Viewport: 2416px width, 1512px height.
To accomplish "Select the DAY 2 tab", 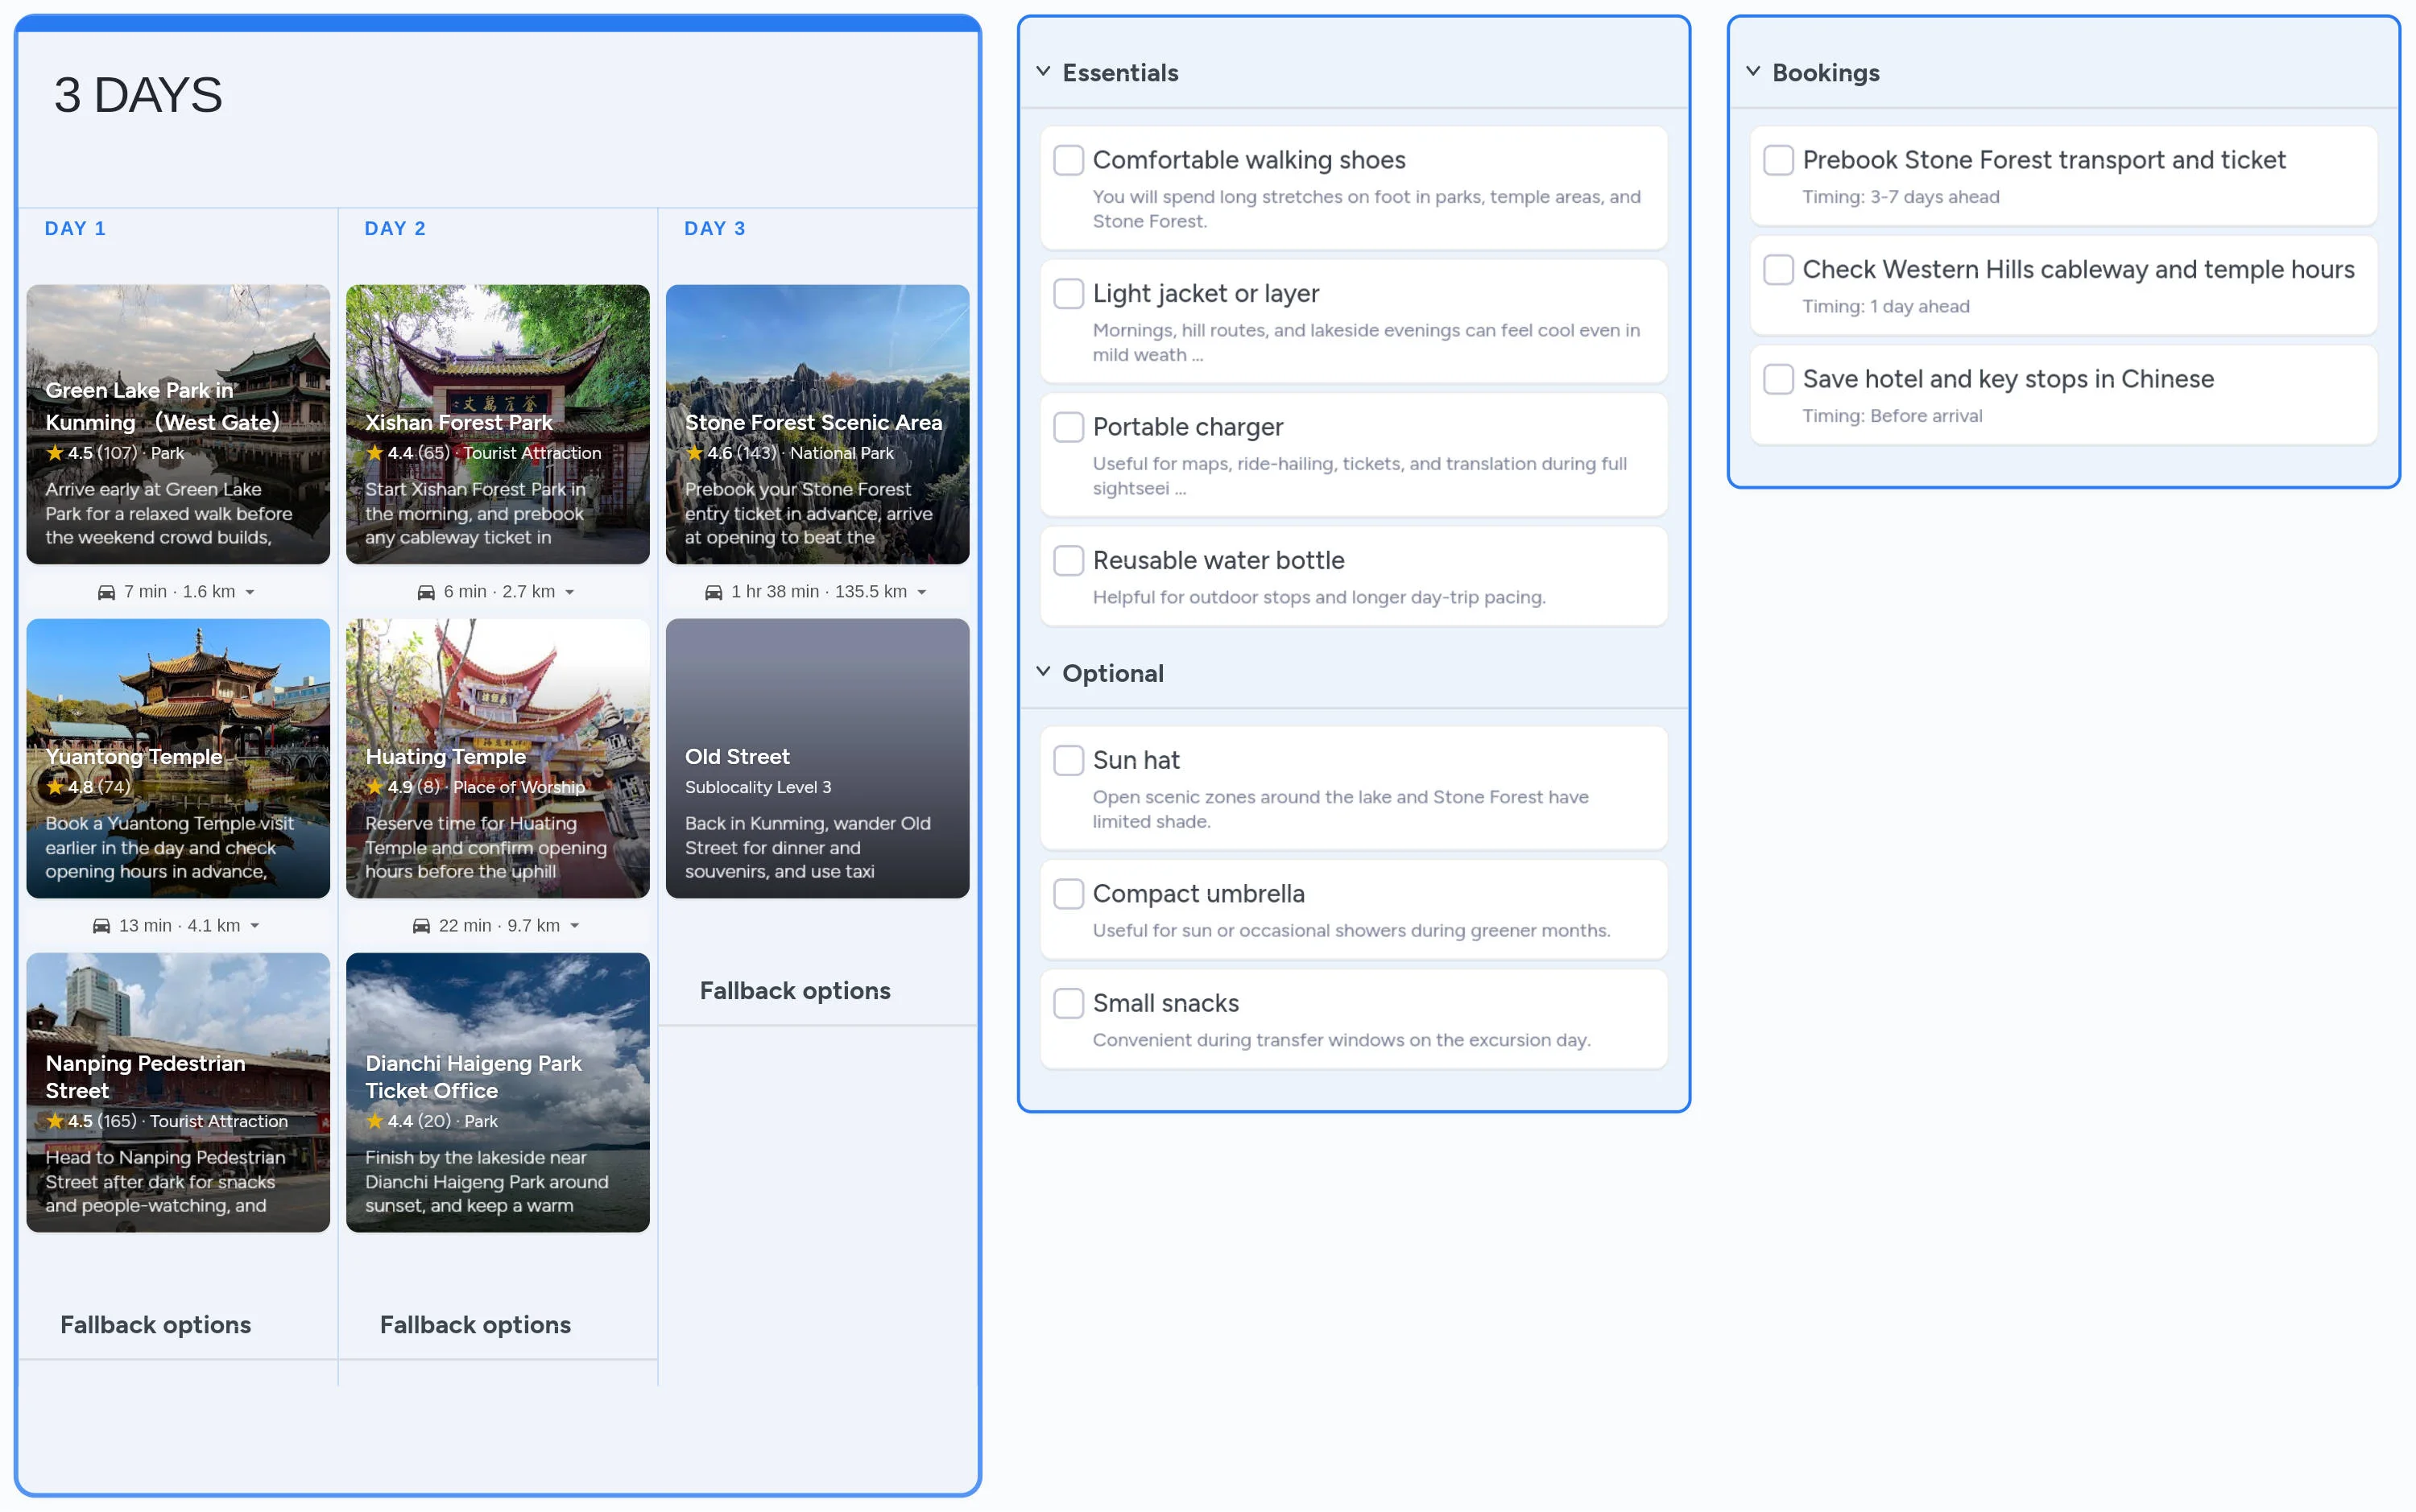I will click(394, 228).
